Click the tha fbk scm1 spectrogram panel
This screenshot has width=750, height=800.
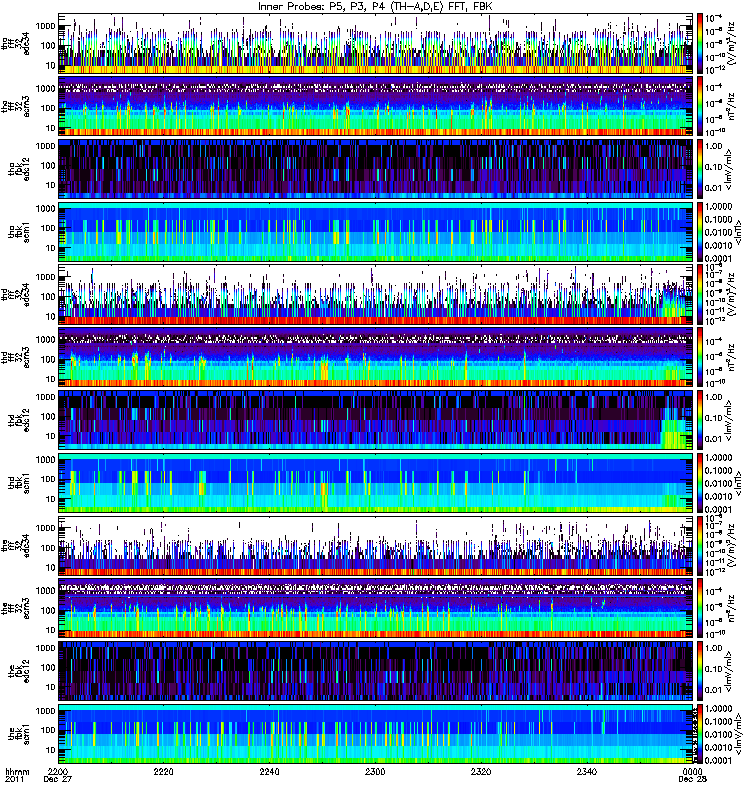(x=376, y=232)
